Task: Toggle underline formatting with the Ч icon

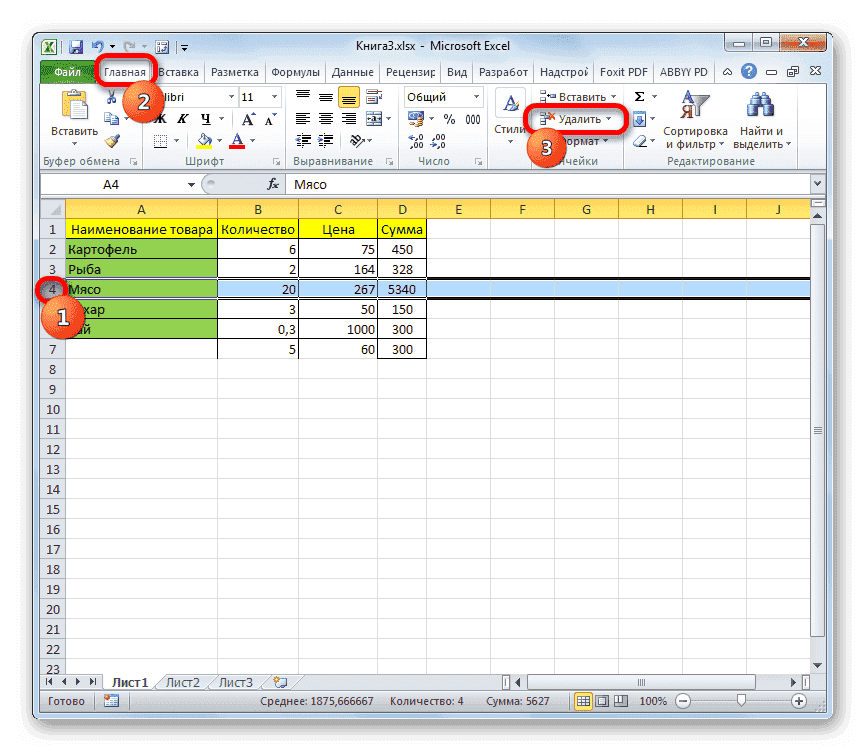Action: [204, 118]
